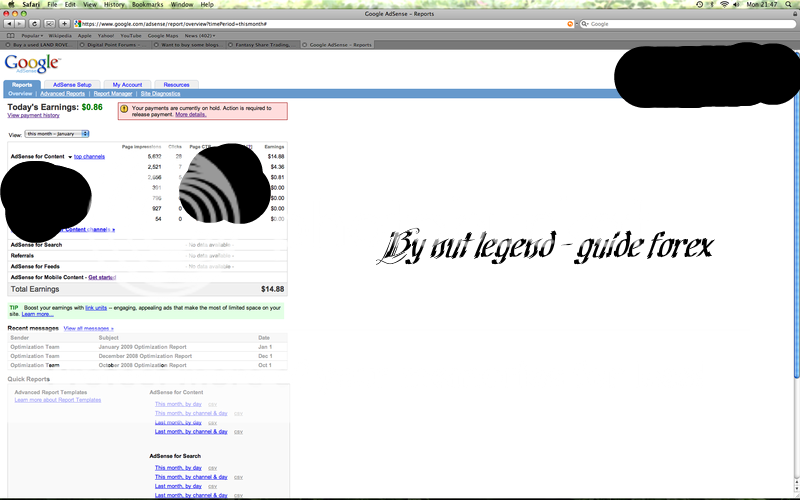Click the add bookmark plus button

[x=64, y=24]
